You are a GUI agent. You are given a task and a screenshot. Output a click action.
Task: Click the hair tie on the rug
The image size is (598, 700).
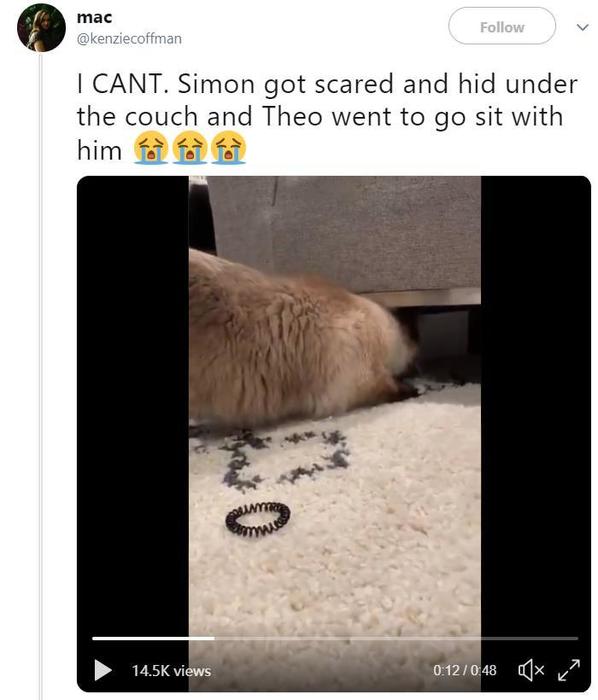257,519
